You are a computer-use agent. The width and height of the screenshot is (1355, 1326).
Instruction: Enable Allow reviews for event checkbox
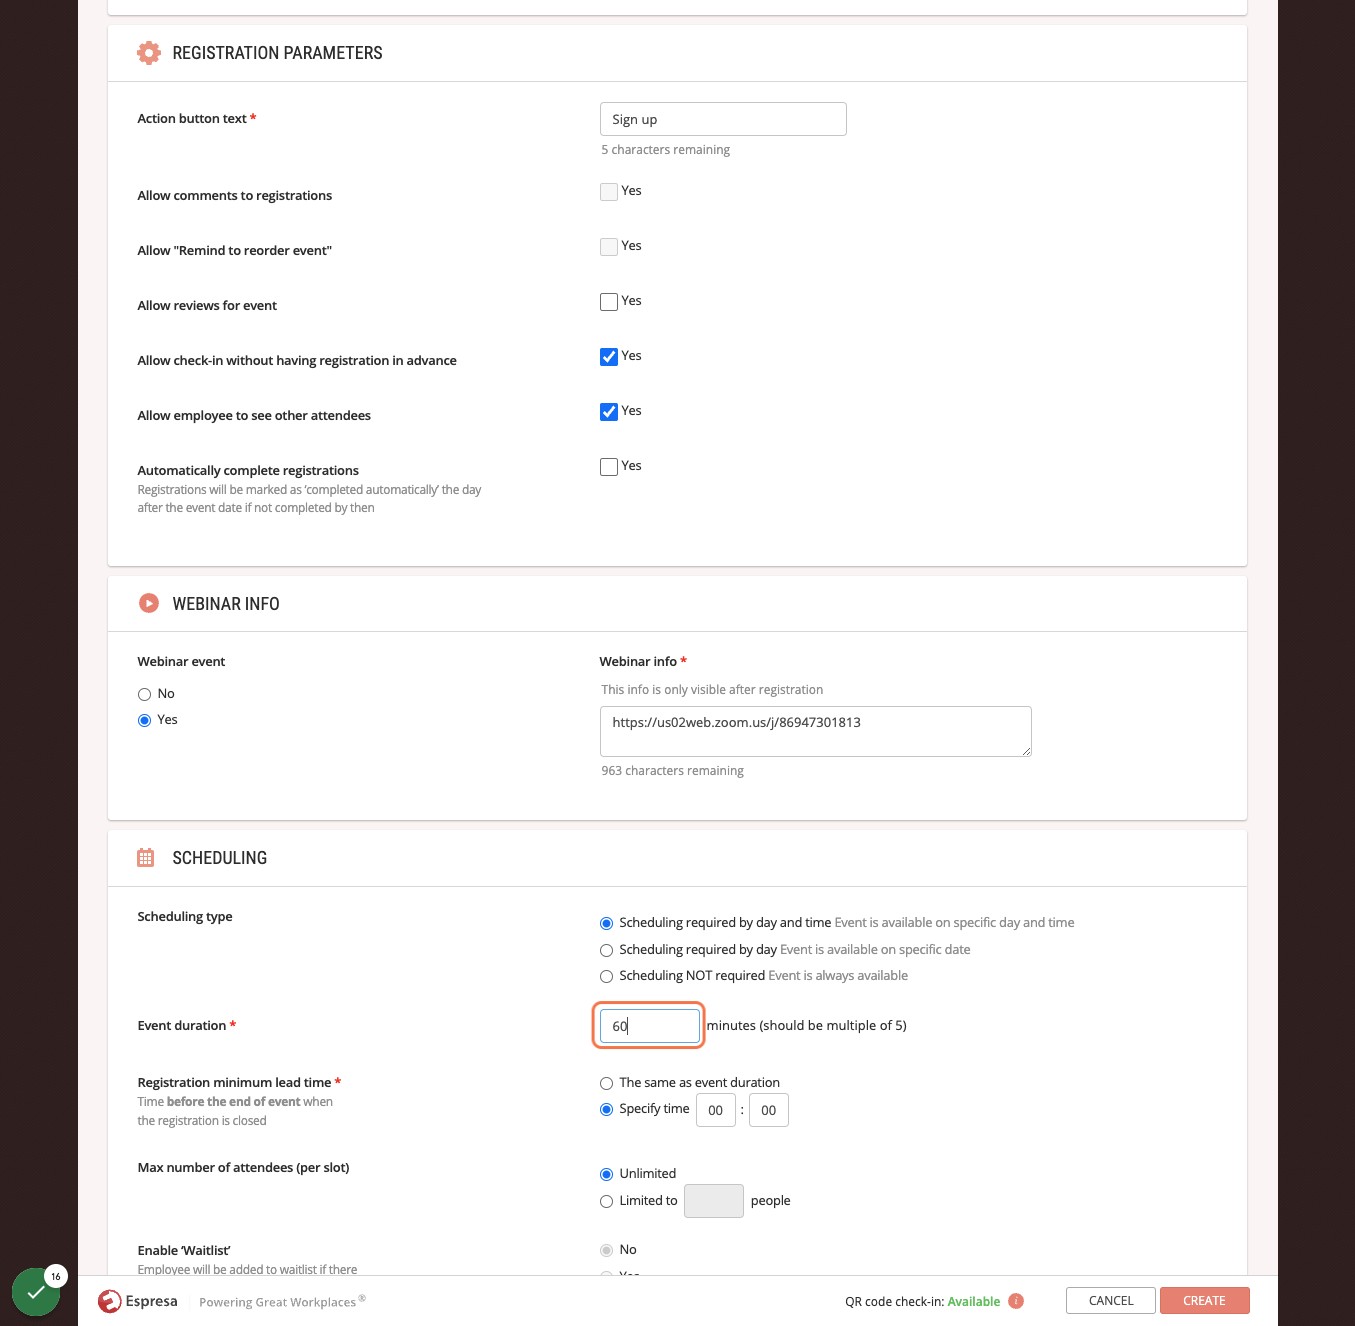[x=609, y=302]
